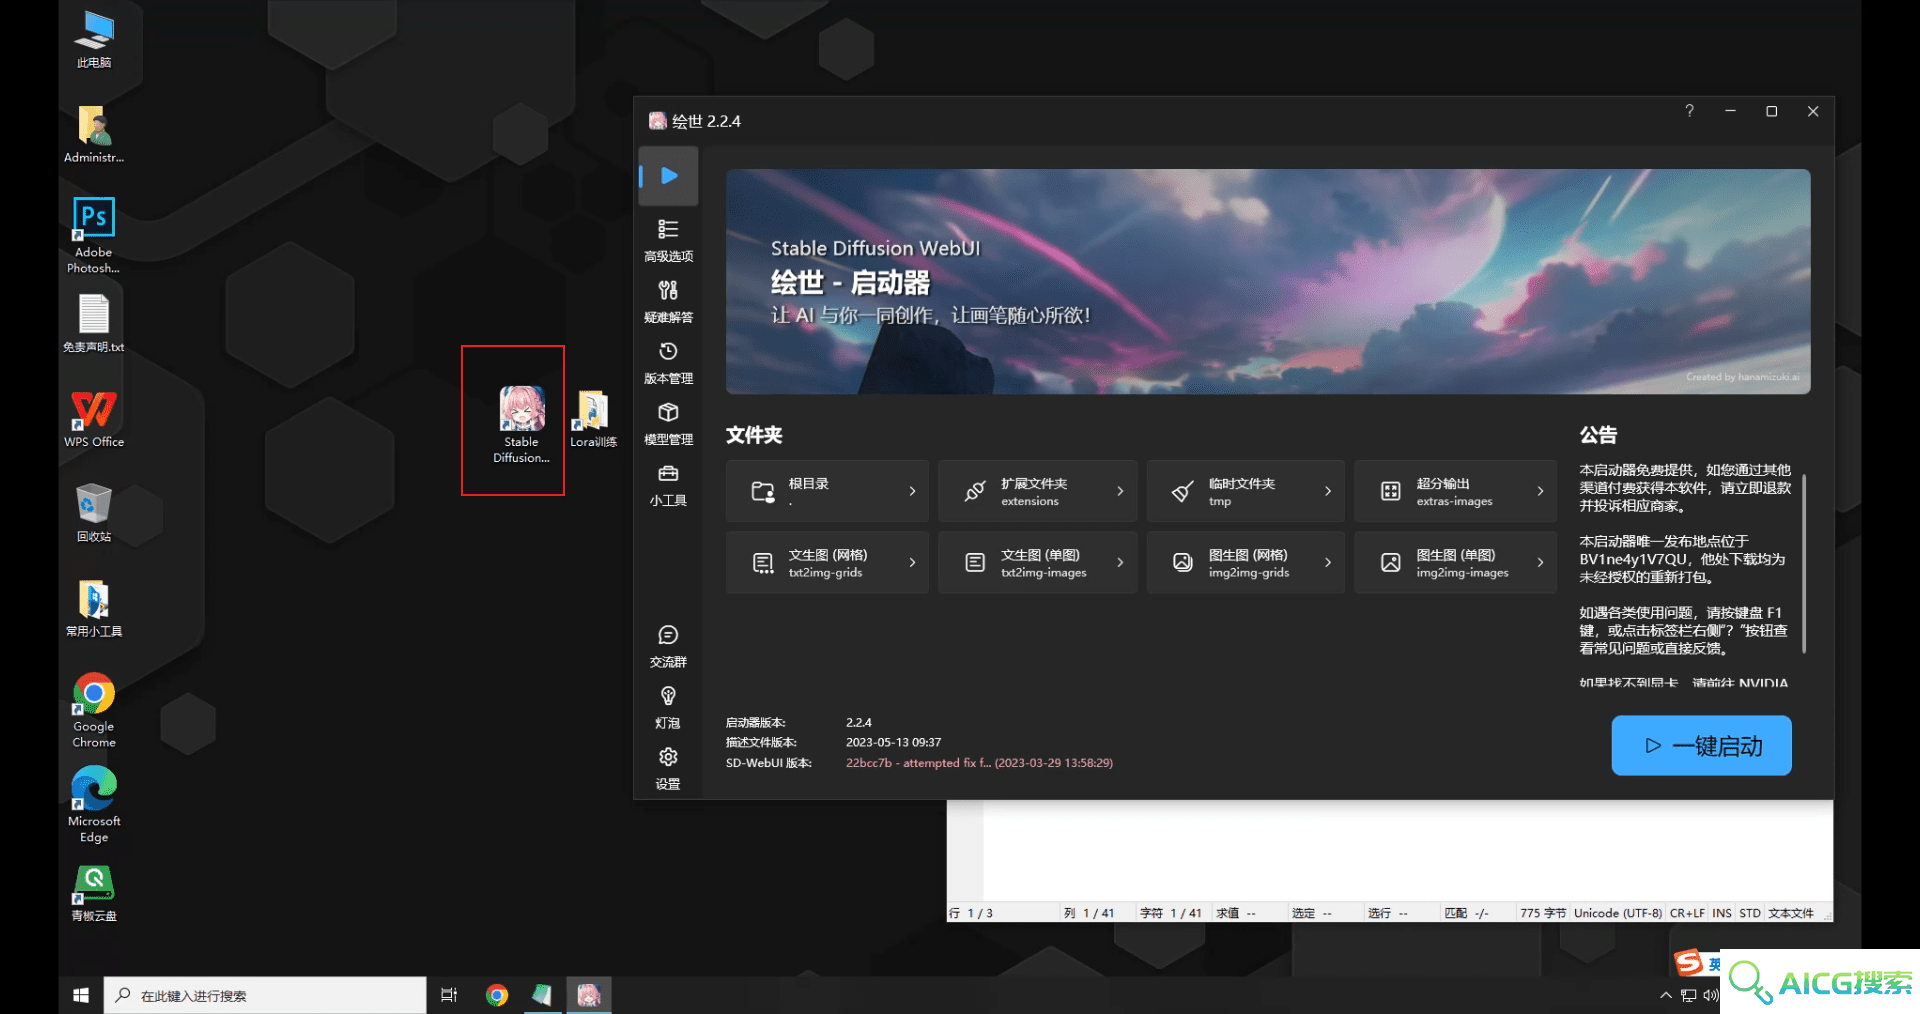Image resolution: width=1920 pixels, height=1014 pixels.
Task: Click 列 1 / 41 in editor status bar
Action: pos(1089,913)
